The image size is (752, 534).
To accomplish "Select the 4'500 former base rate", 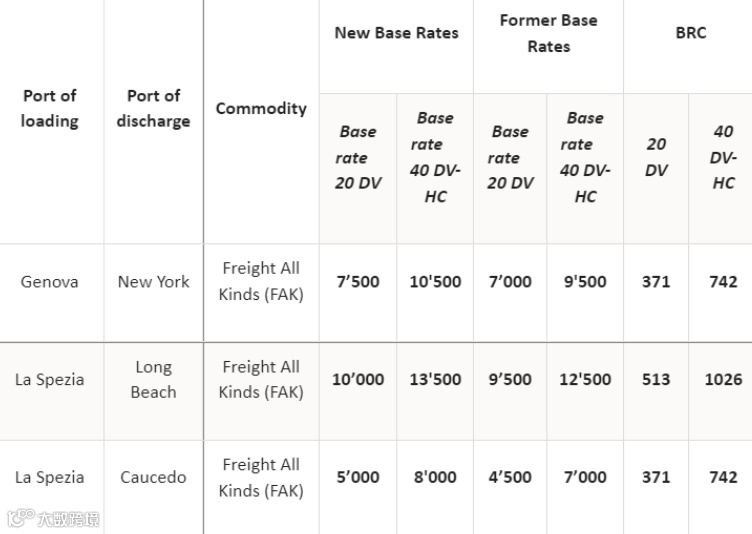I will click(510, 477).
